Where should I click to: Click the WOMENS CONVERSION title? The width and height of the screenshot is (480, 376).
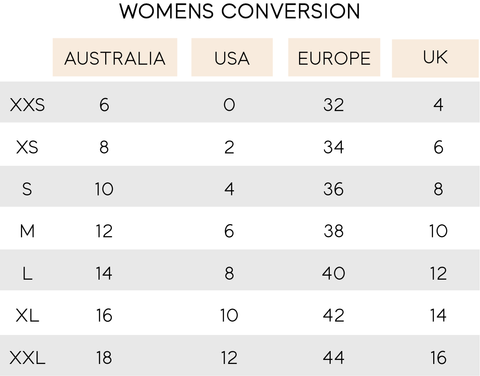click(x=240, y=11)
